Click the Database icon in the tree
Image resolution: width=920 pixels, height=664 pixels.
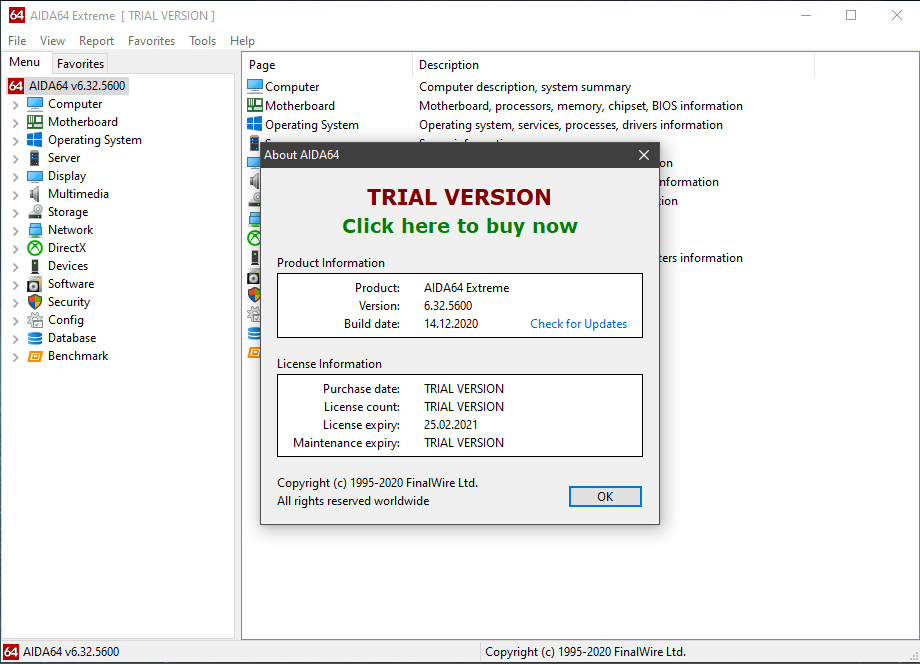(35, 338)
